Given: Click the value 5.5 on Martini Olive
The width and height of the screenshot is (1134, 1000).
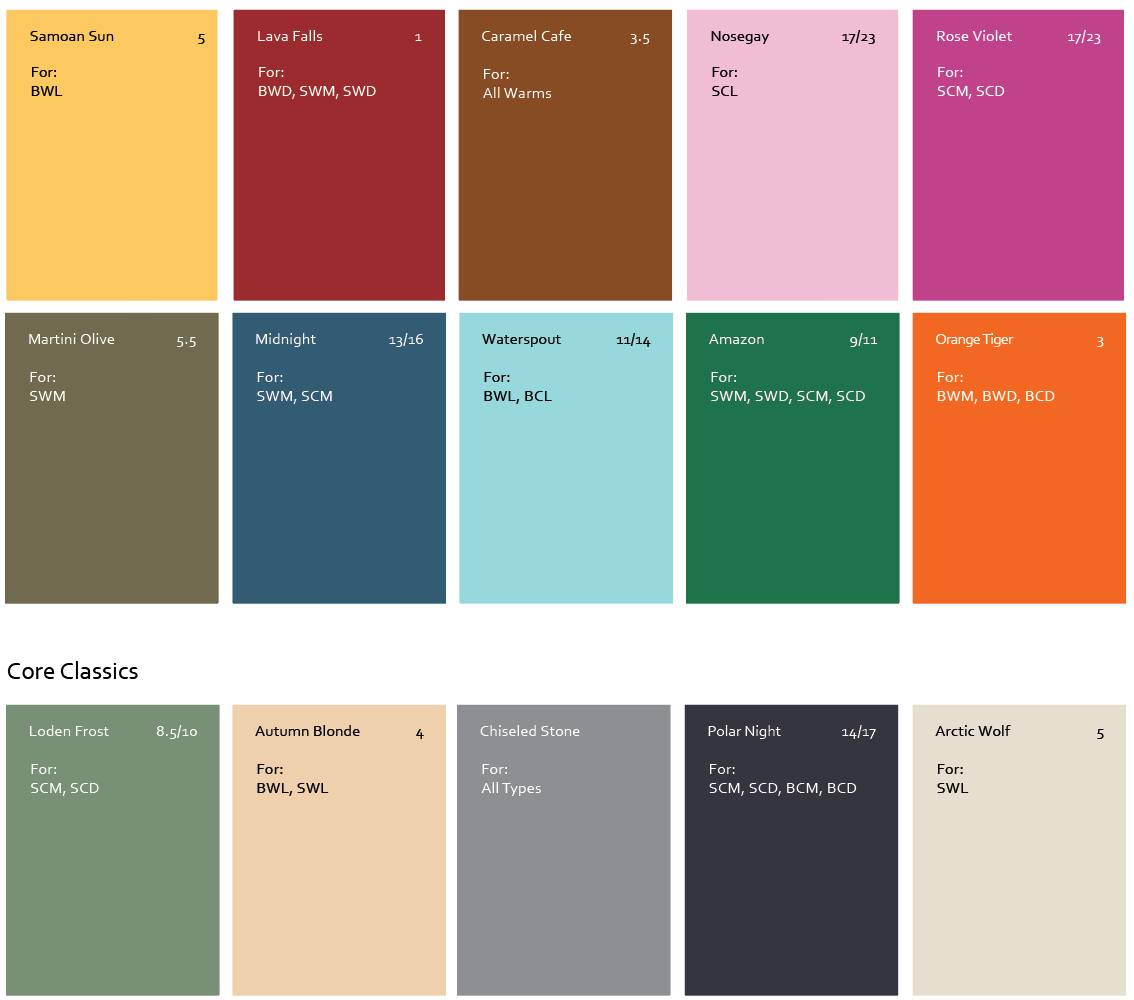Looking at the screenshot, I should click(x=187, y=341).
